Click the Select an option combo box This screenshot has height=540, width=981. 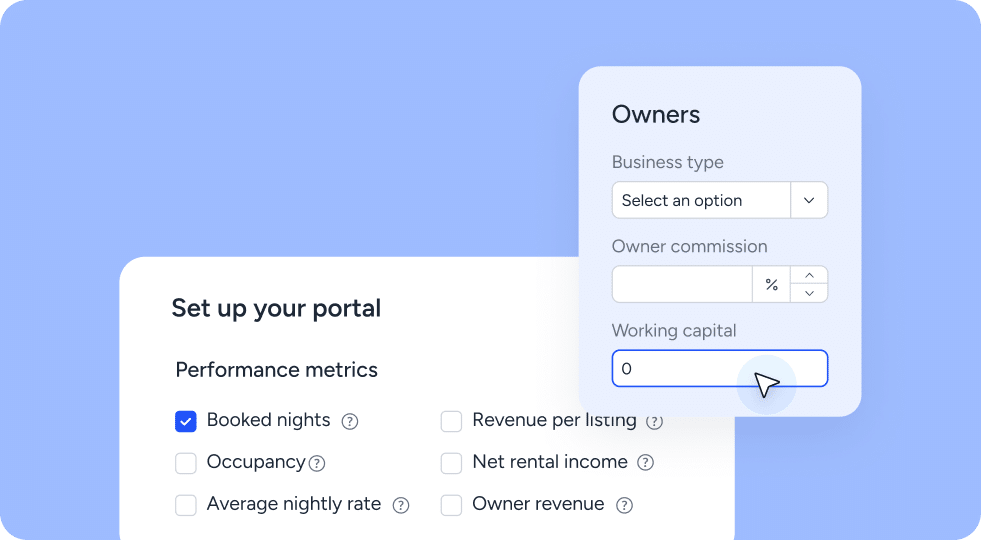point(700,200)
